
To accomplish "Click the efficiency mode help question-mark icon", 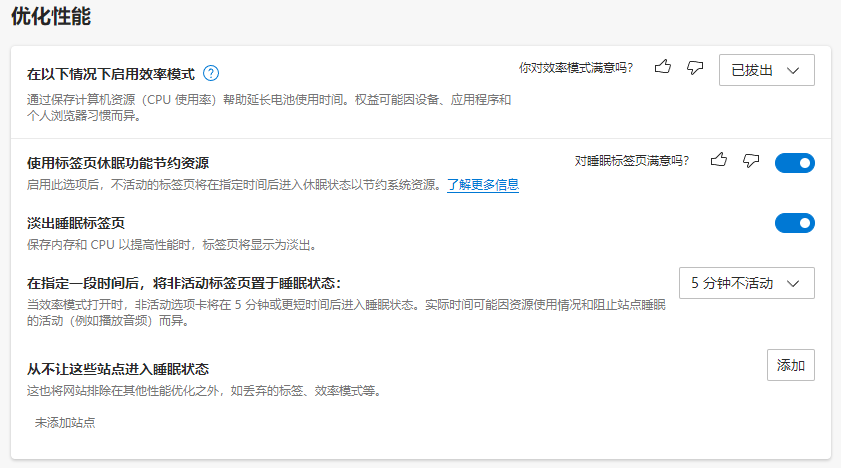I will pos(211,73).
